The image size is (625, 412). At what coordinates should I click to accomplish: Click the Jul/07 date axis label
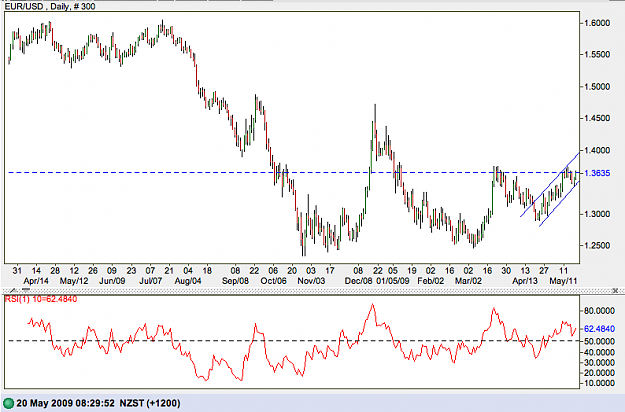150,281
